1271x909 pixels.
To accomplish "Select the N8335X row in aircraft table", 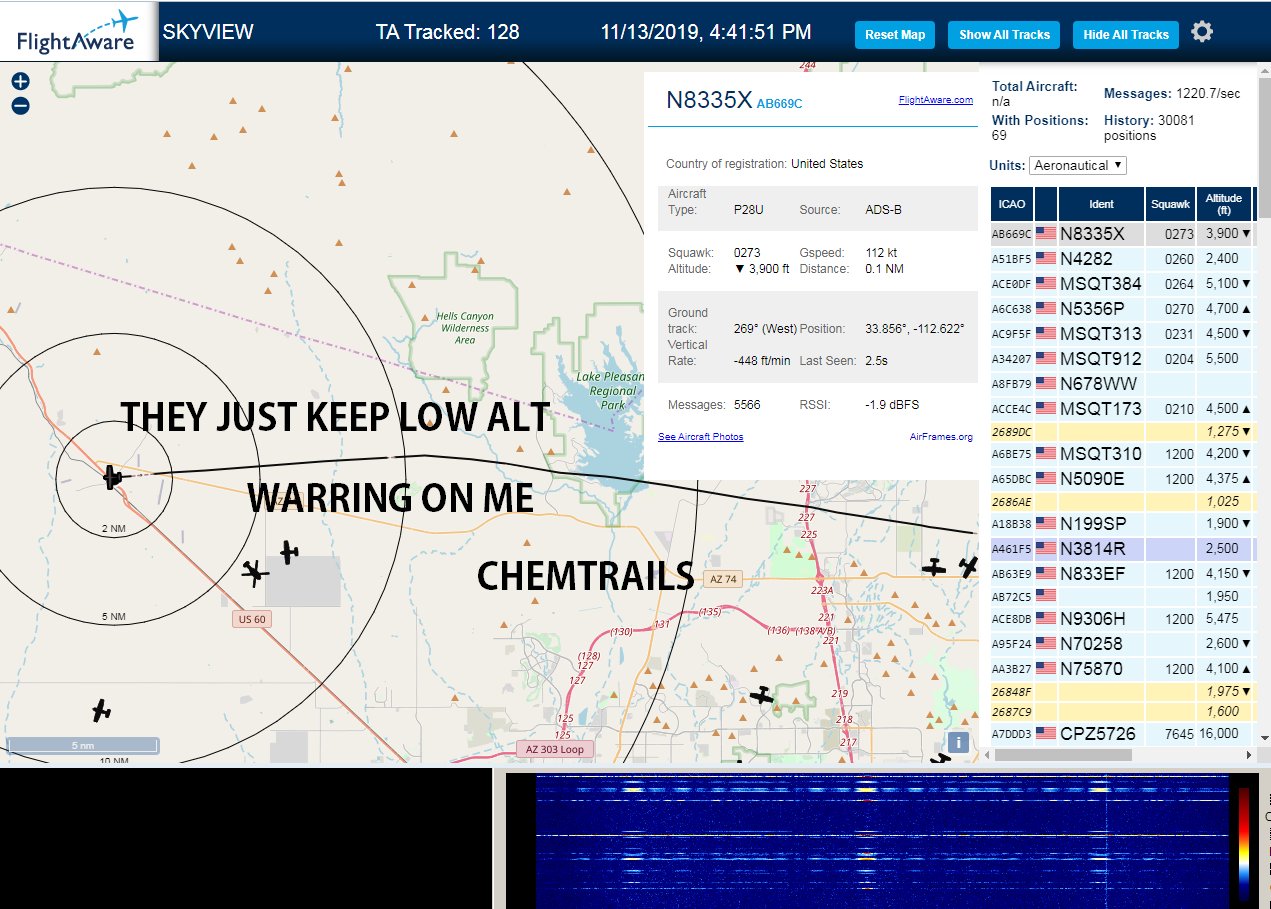I will coord(1123,234).
